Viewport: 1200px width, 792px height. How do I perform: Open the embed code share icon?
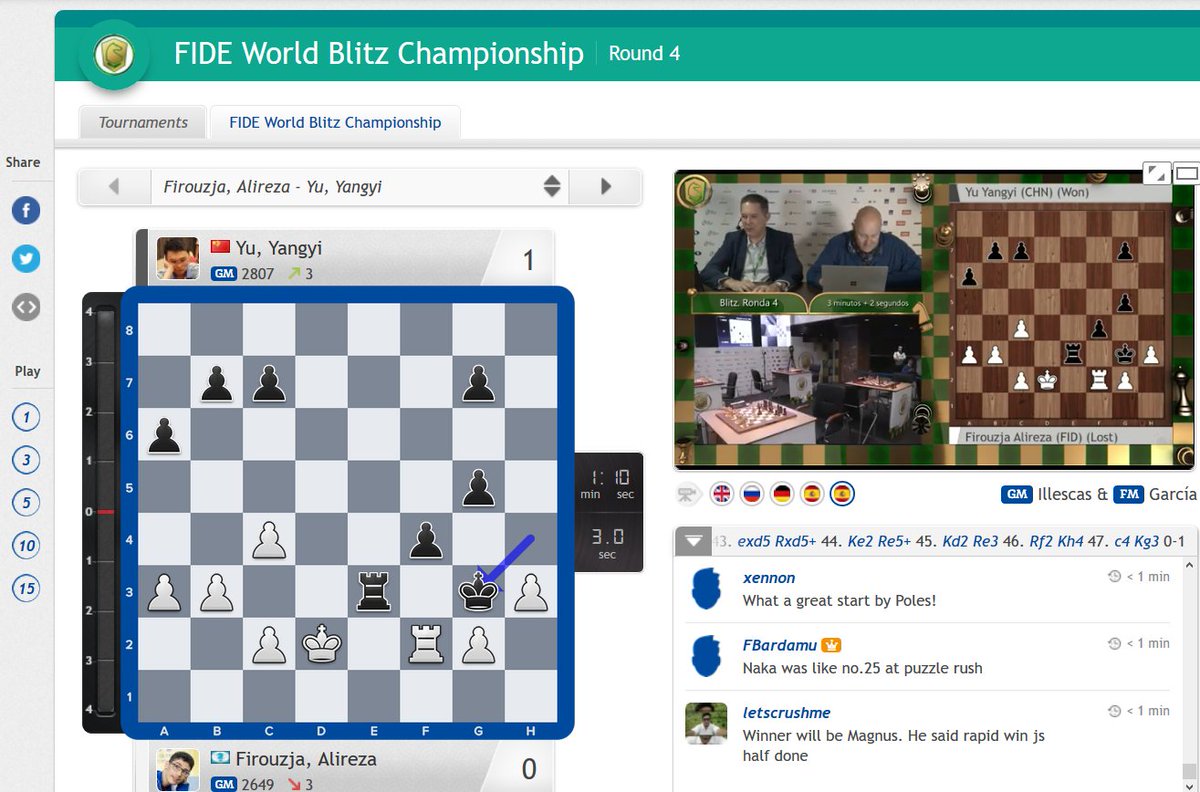coord(26,308)
